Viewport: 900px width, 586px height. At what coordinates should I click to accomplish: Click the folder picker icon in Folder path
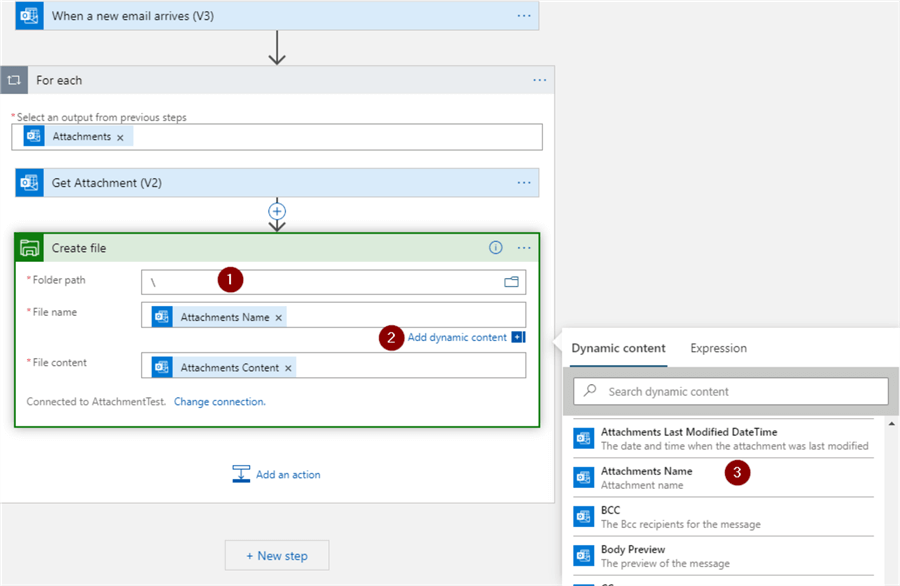[511, 282]
